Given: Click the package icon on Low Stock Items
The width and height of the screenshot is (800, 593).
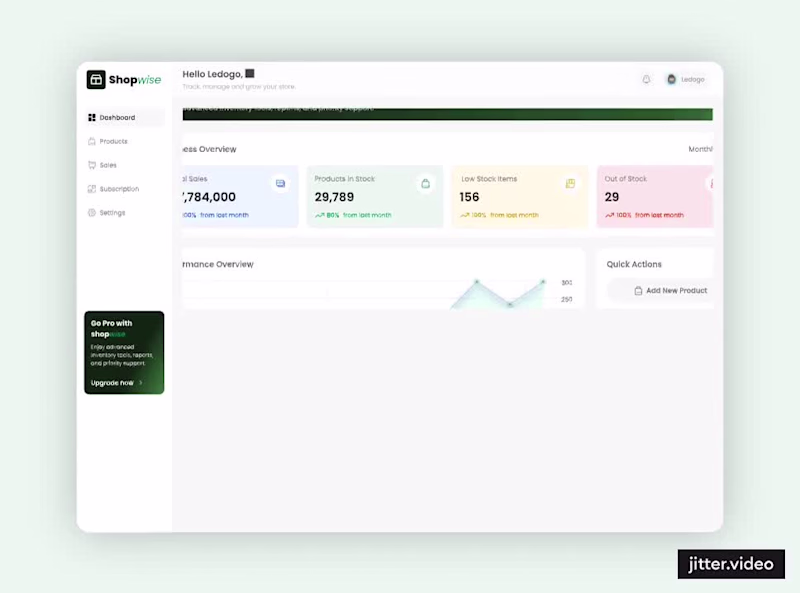Looking at the screenshot, I should point(570,183).
